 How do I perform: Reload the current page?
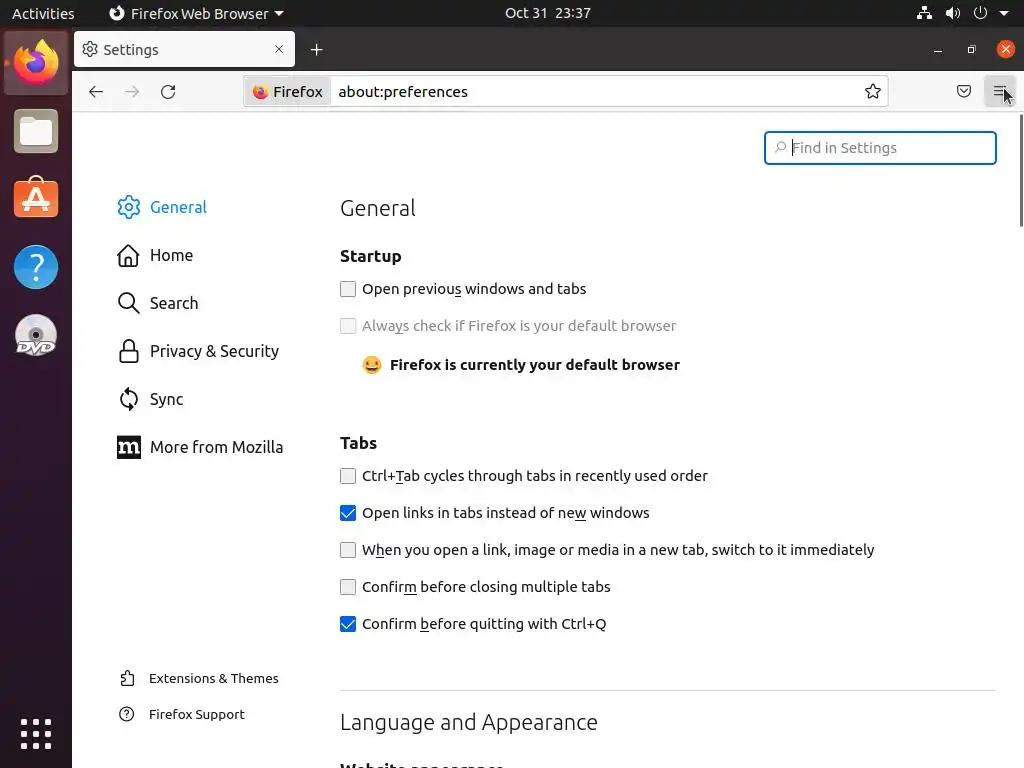[168, 91]
